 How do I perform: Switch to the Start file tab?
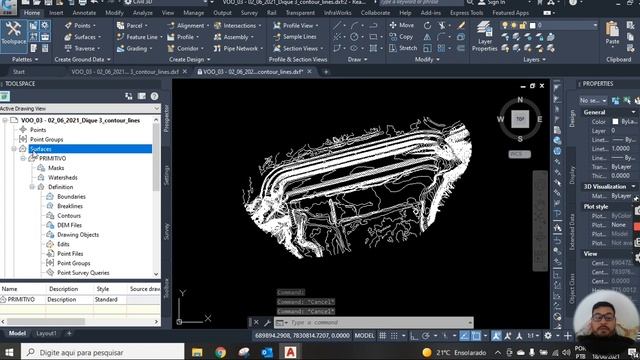[19, 72]
